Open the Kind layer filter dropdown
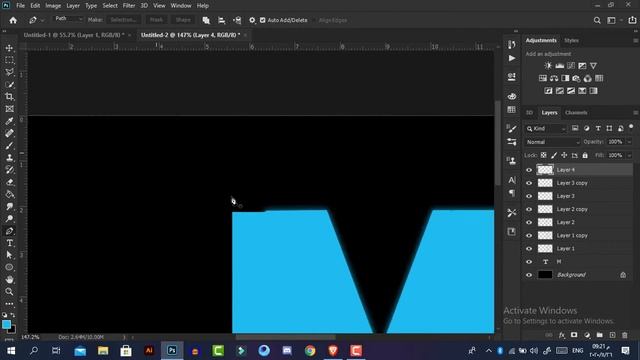 (546, 129)
